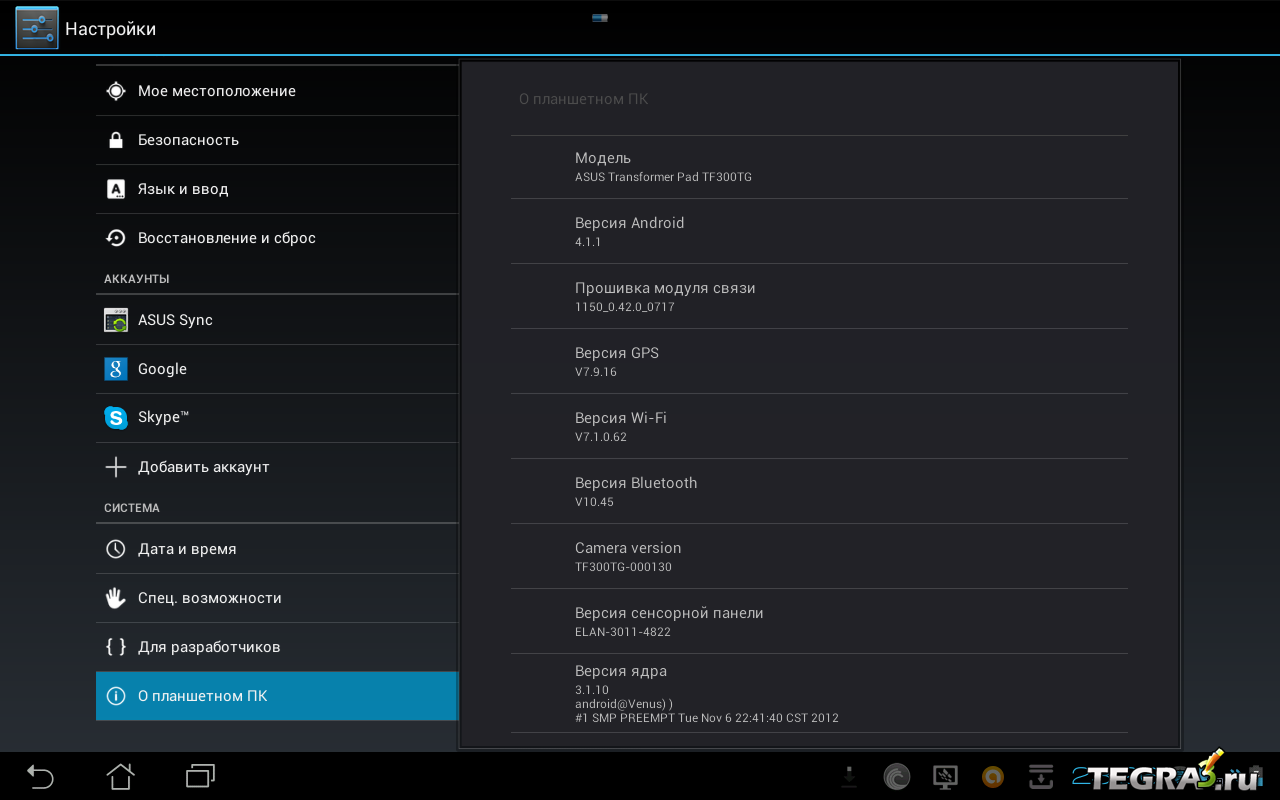1280x800 pixels.
Task: Click the Прошивка модуля связи entry
Action: 819,297
